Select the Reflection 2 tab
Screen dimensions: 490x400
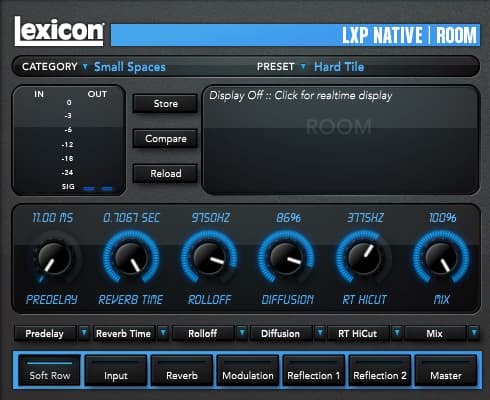tap(380, 371)
